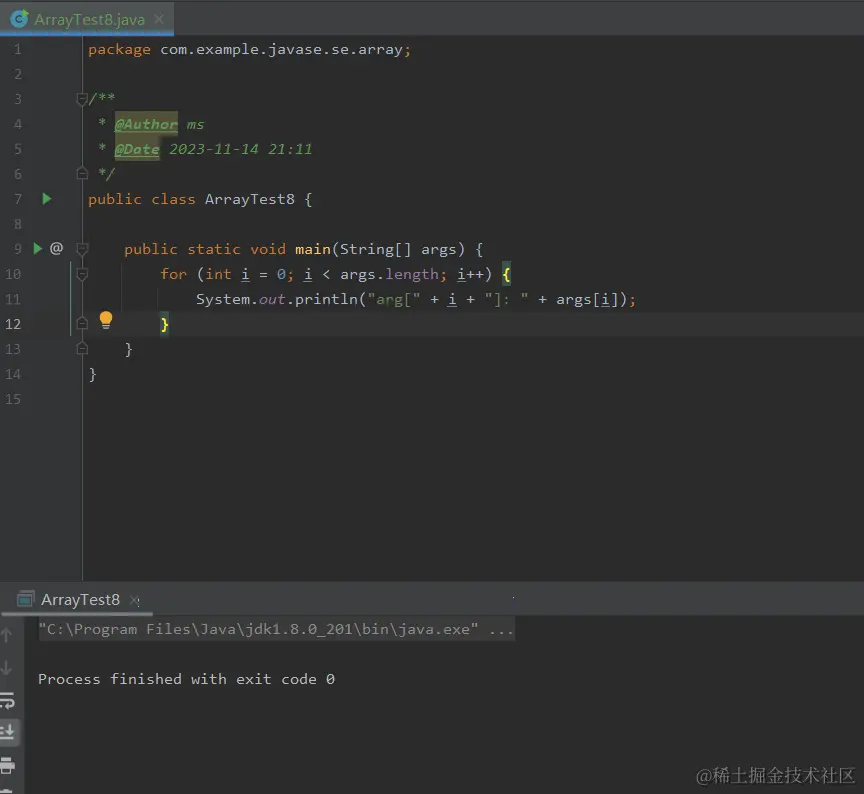Fold the main method end at line 13

pyautogui.click(x=82, y=349)
